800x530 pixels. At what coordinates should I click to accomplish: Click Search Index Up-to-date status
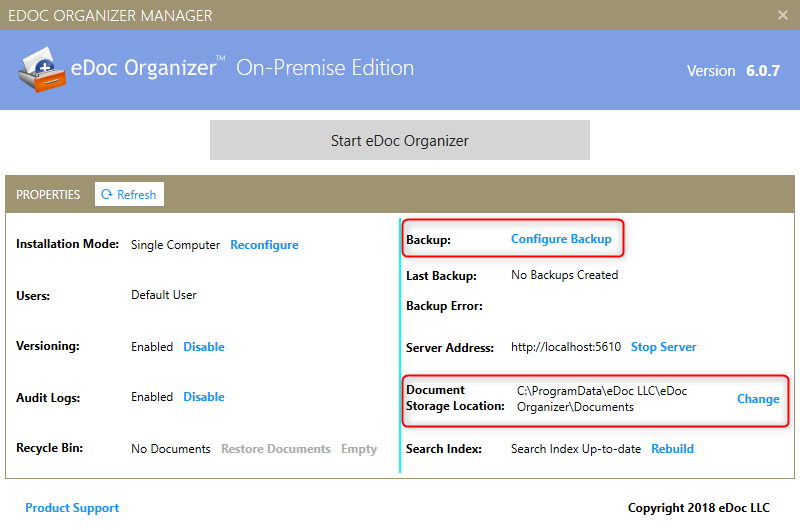point(576,449)
